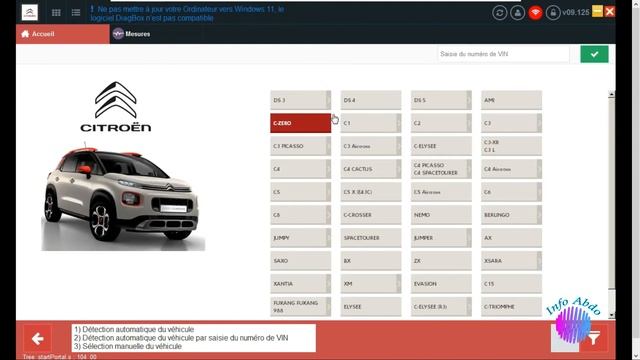Expand the C-ELYSEE (R3) model arrow
640x360 pixels.
pyautogui.click(x=469, y=307)
